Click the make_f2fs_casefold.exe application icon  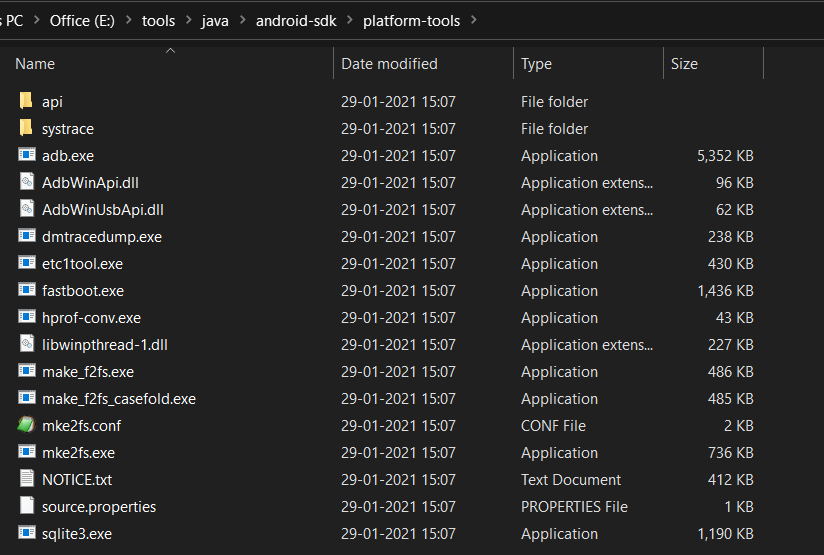27,397
